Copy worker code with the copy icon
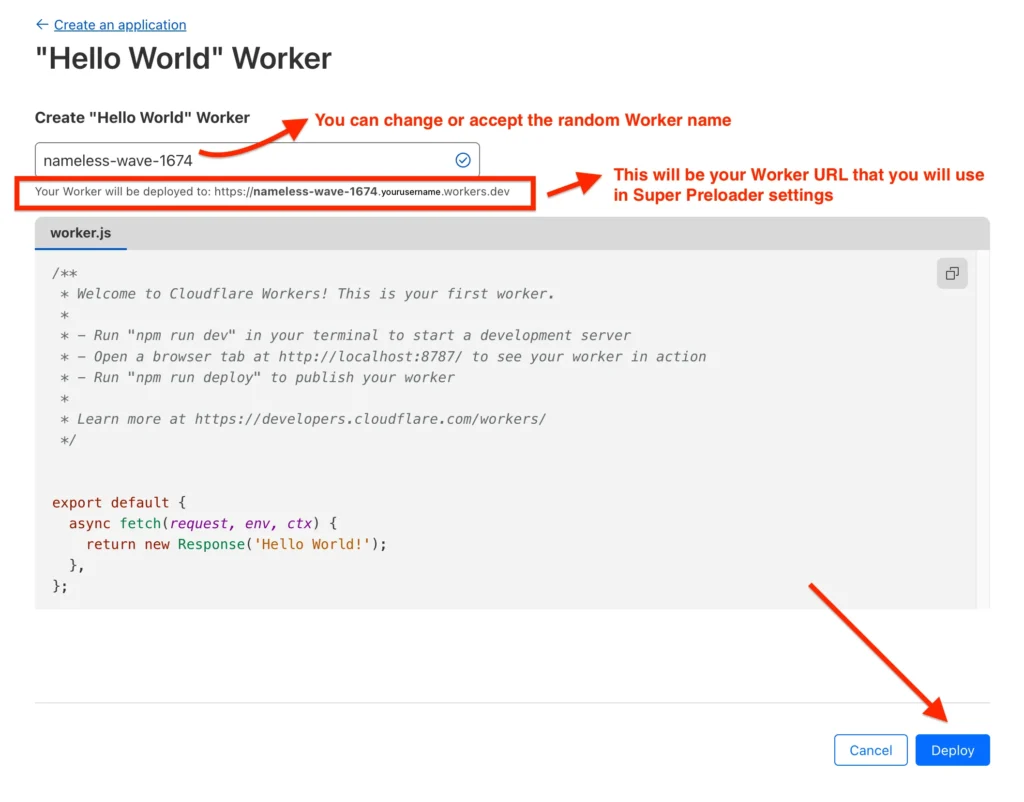The width and height of the screenshot is (1024, 802). [x=952, y=273]
